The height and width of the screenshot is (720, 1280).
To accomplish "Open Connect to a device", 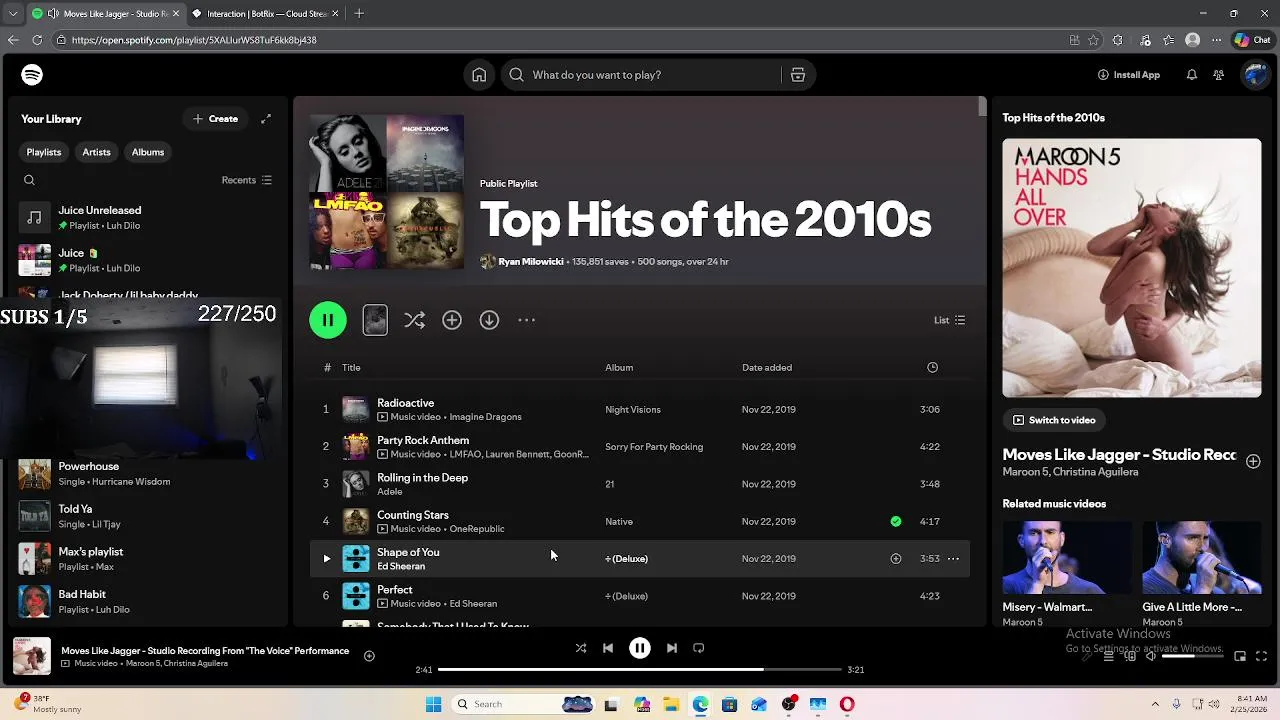I will 1130,656.
